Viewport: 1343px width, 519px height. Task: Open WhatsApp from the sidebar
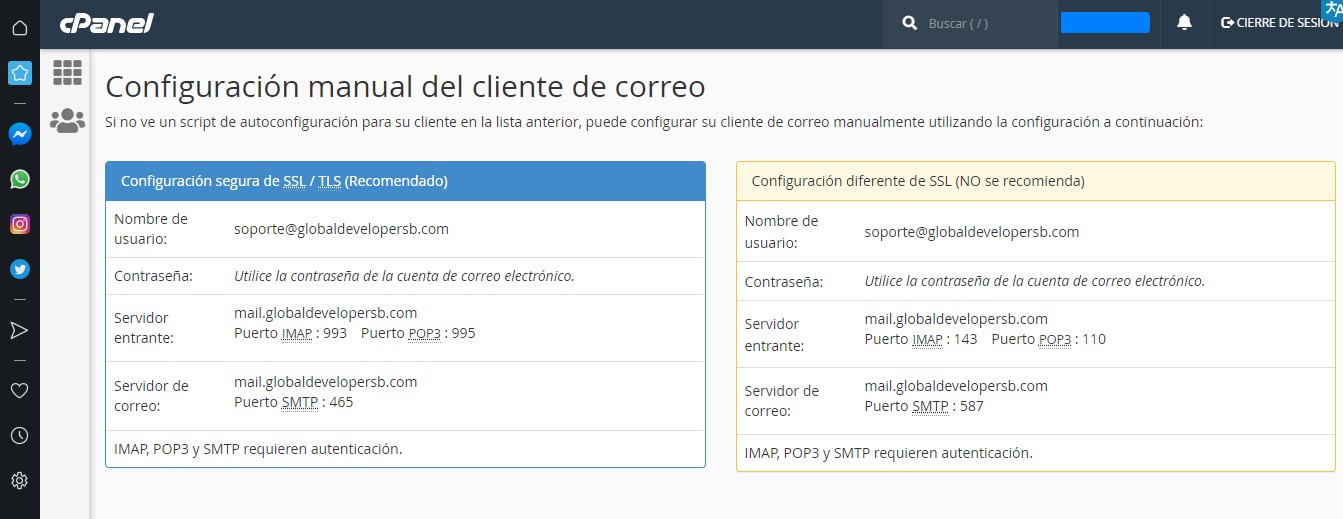(19, 179)
